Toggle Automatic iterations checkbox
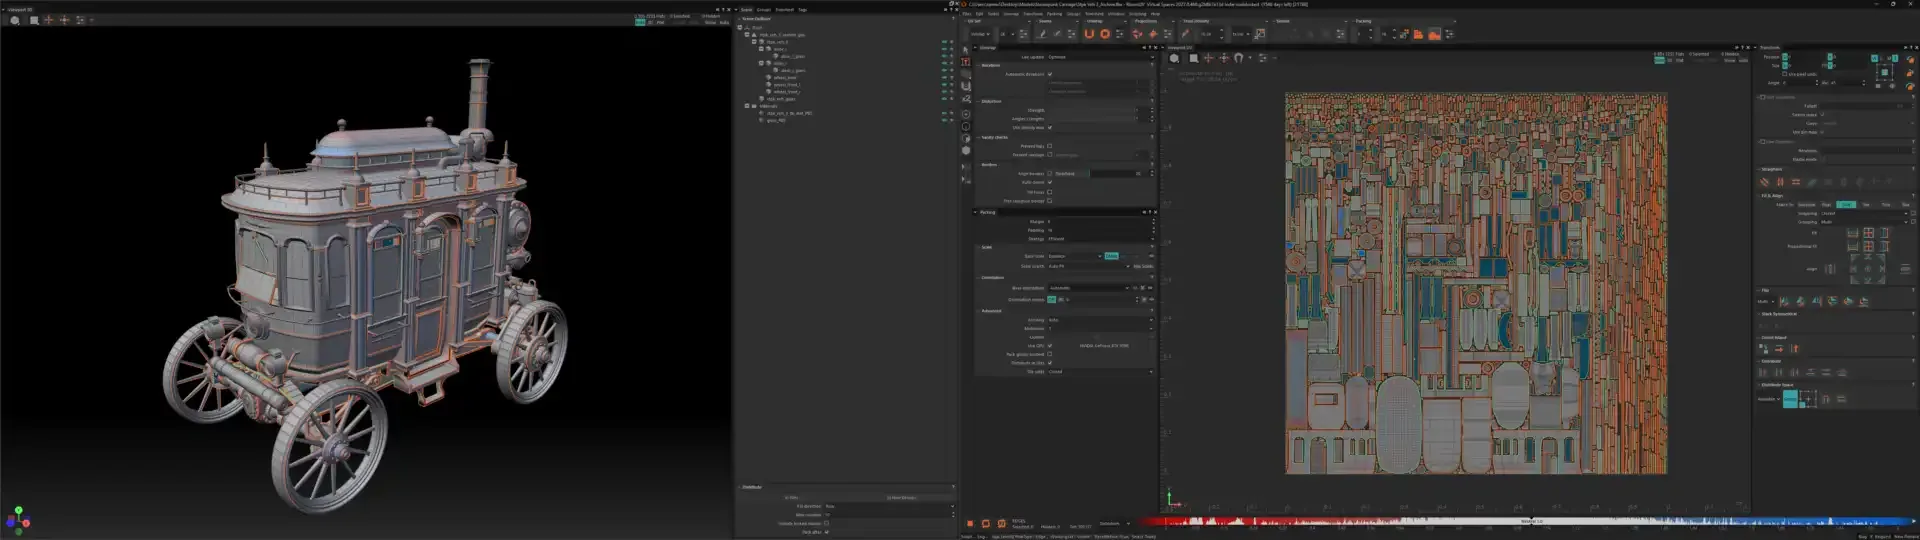 (1050, 74)
